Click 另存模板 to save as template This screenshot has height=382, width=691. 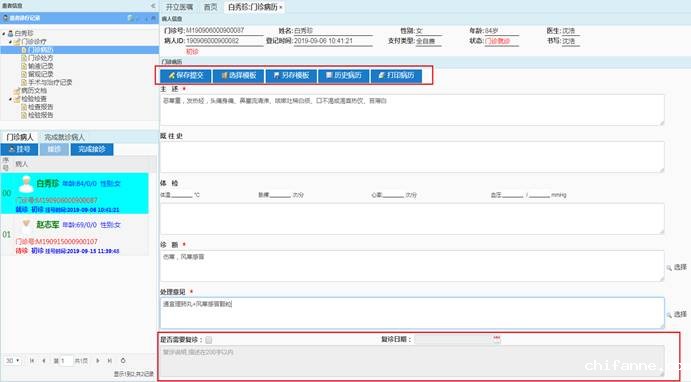291,76
